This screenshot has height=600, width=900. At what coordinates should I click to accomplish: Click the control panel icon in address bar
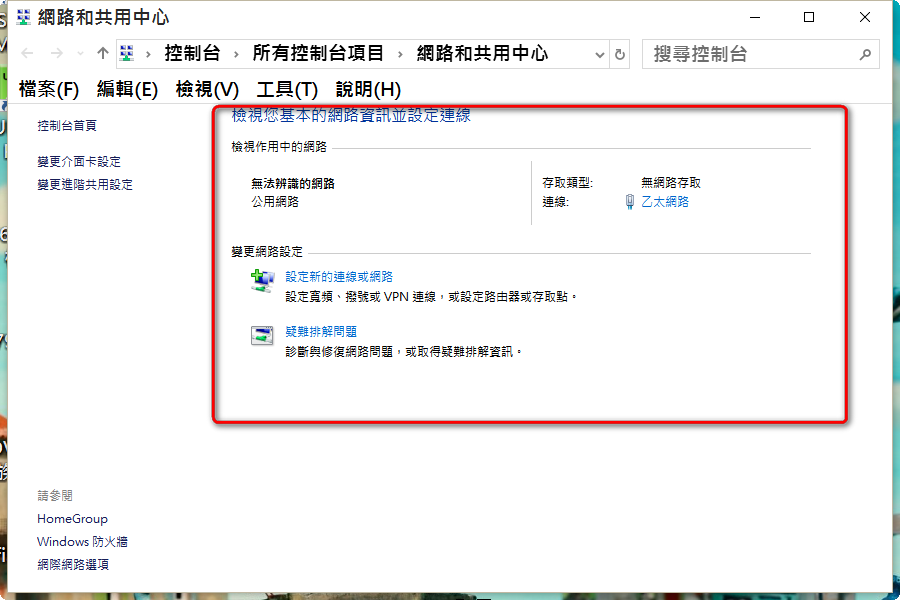127,54
